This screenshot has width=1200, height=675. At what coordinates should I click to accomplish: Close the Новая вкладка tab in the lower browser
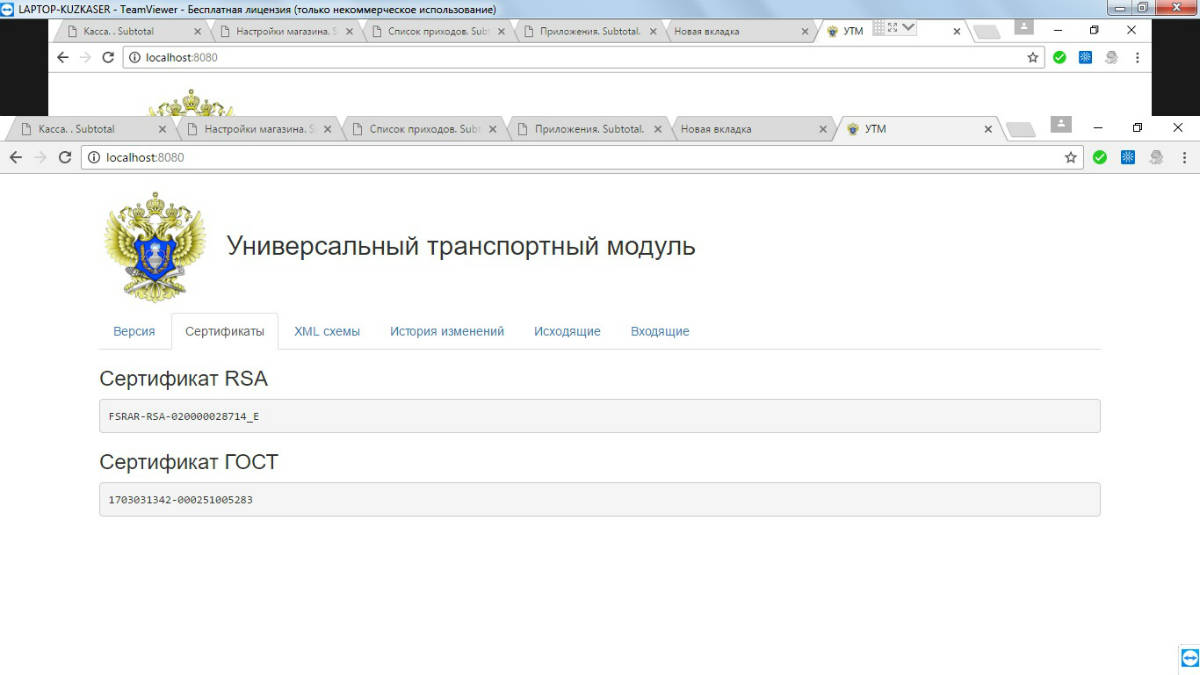pyautogui.click(x=823, y=129)
